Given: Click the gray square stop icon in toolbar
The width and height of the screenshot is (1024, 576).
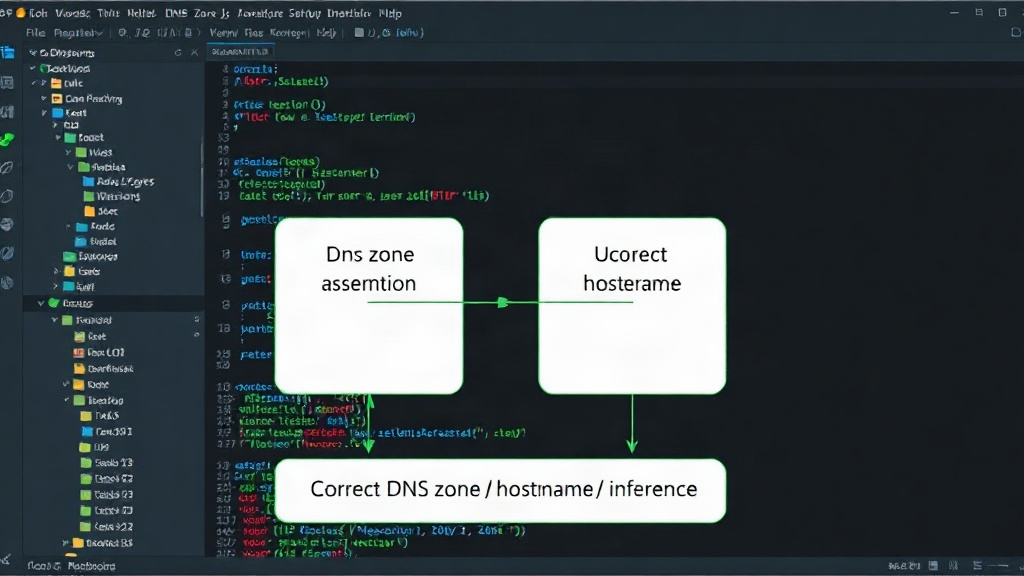Looking at the screenshot, I should click(x=359, y=32).
